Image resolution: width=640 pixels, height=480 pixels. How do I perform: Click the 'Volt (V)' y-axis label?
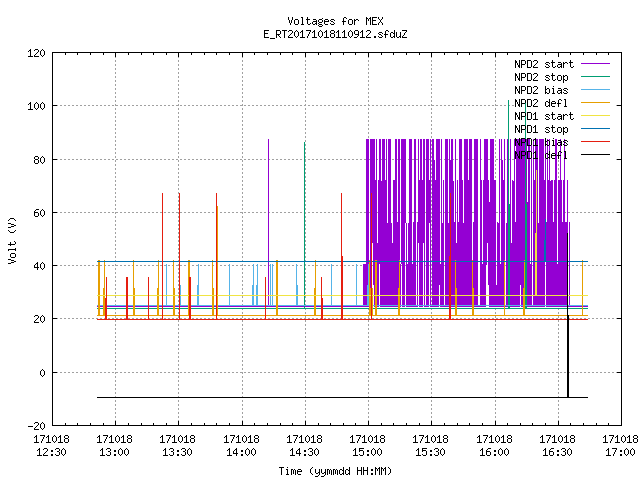(13, 240)
